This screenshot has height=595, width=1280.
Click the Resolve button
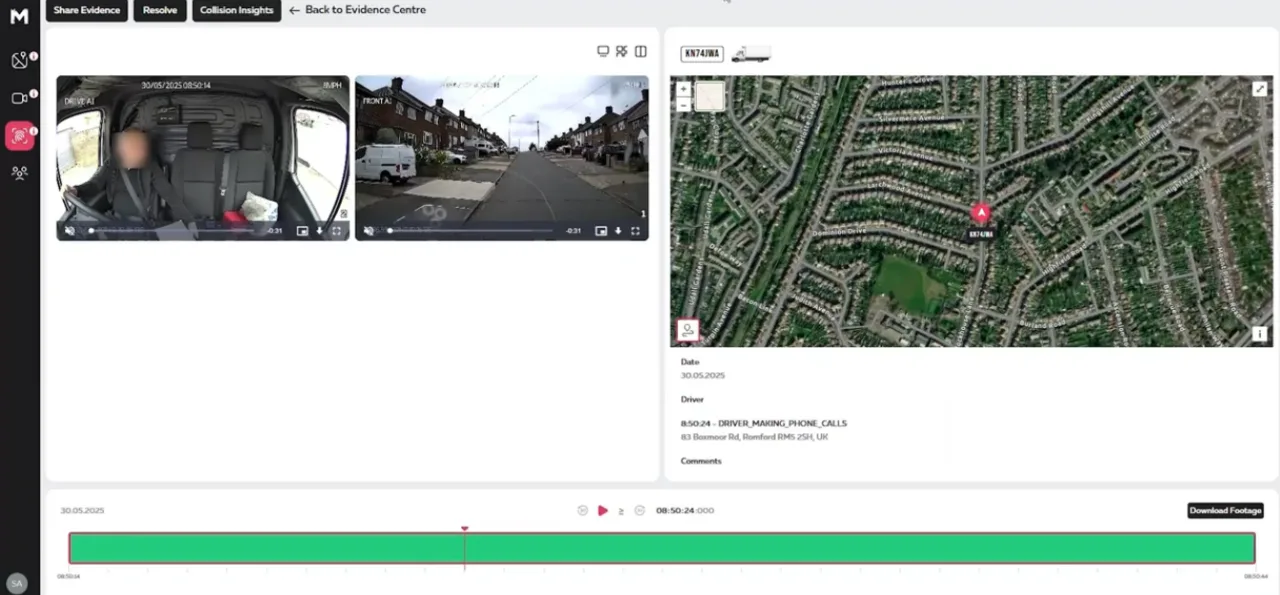point(160,10)
